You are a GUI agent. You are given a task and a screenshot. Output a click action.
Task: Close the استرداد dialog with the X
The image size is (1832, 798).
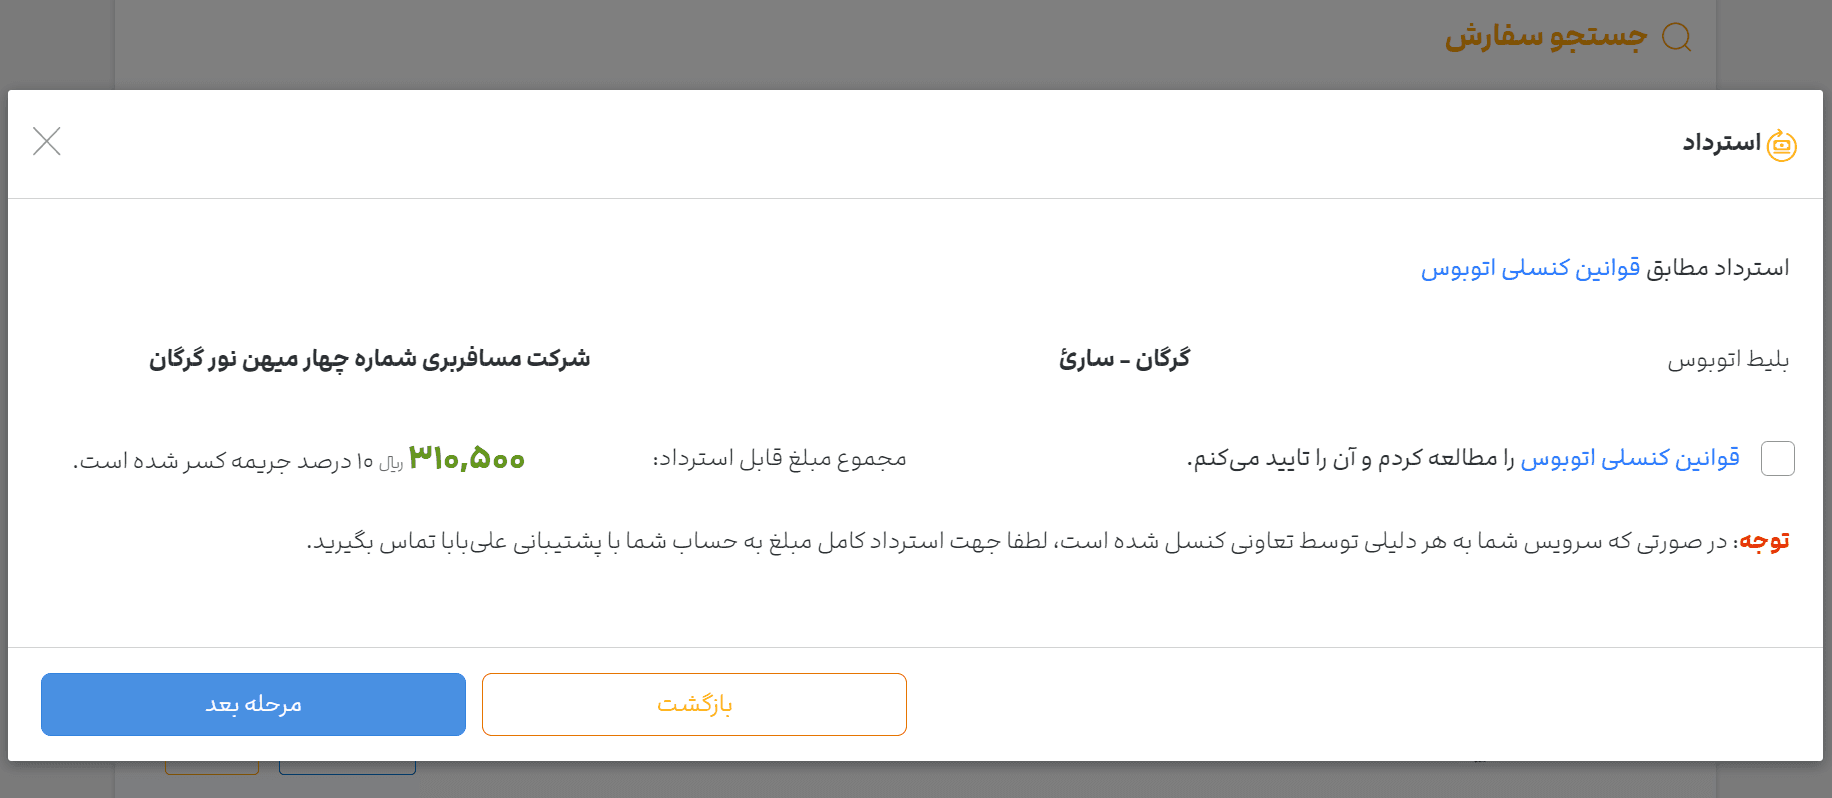(47, 141)
